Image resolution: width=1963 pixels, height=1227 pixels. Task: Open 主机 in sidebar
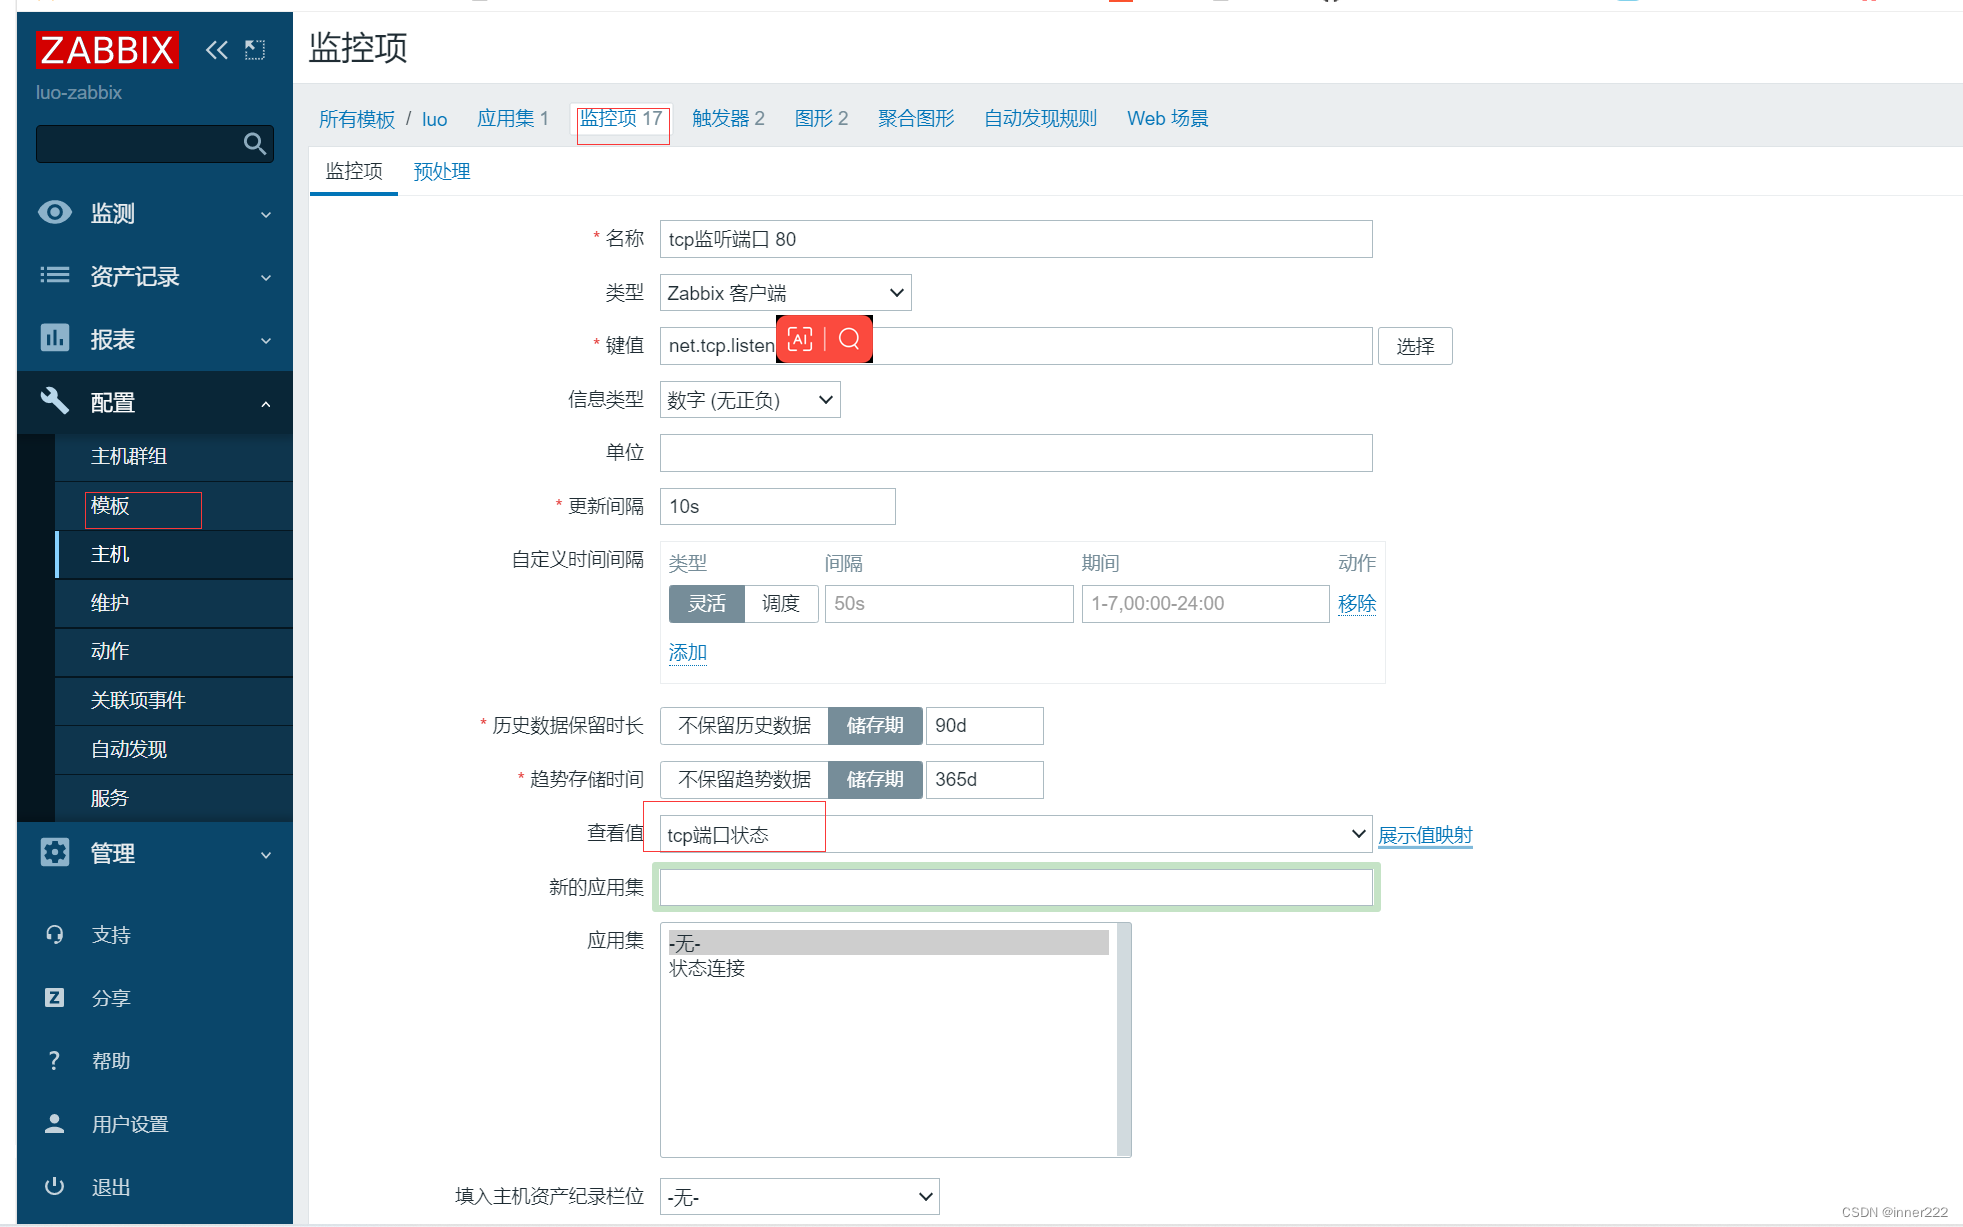pos(110,555)
